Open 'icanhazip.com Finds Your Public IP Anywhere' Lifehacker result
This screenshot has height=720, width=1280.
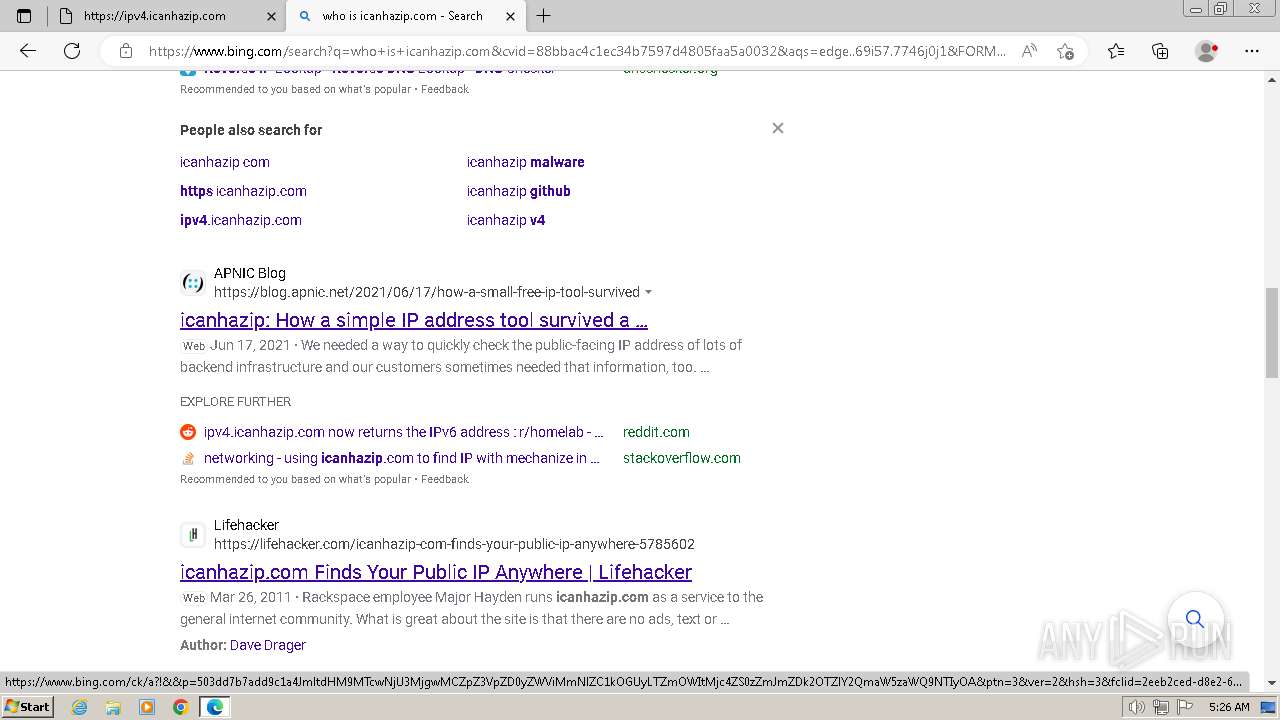(x=436, y=572)
